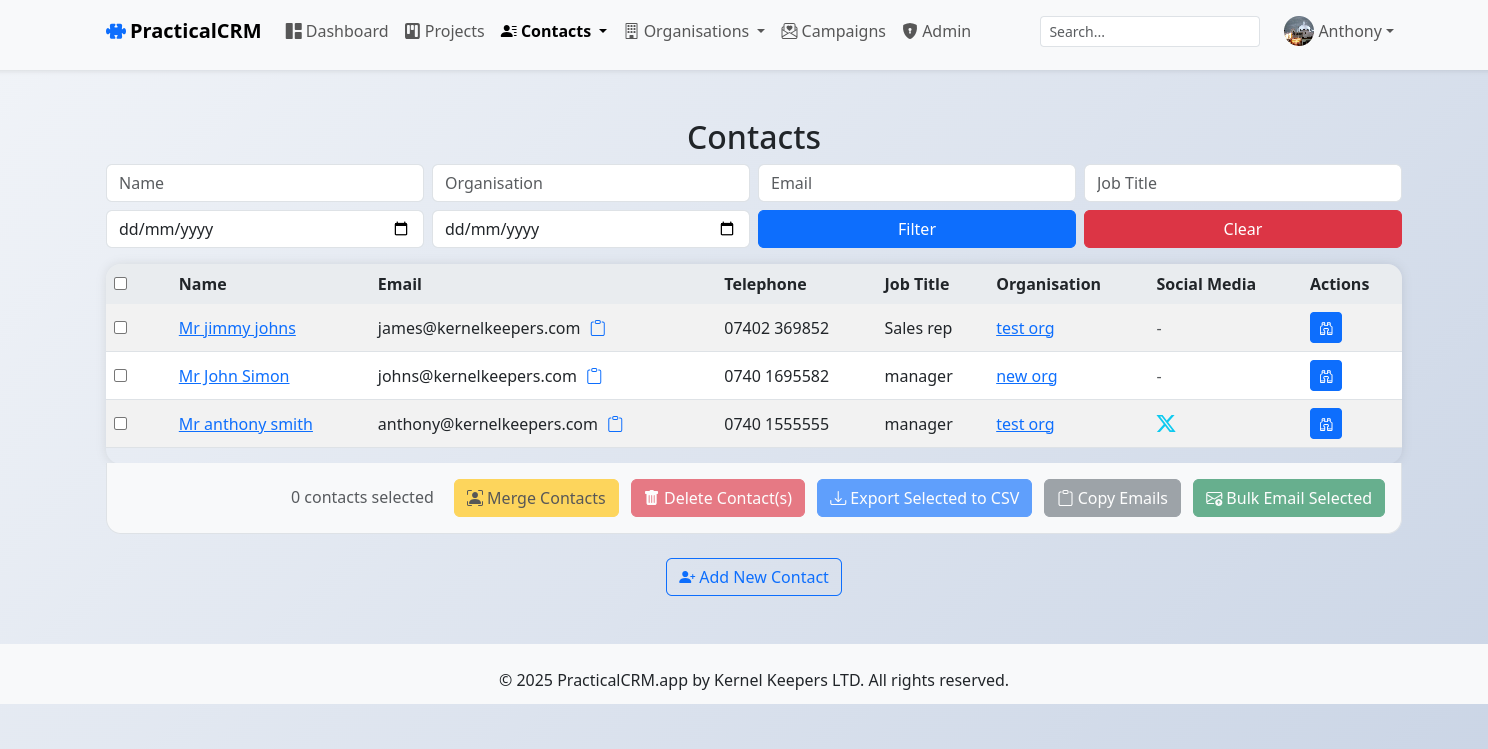
Task: Click phone number 0740 1555555
Action: [777, 424]
